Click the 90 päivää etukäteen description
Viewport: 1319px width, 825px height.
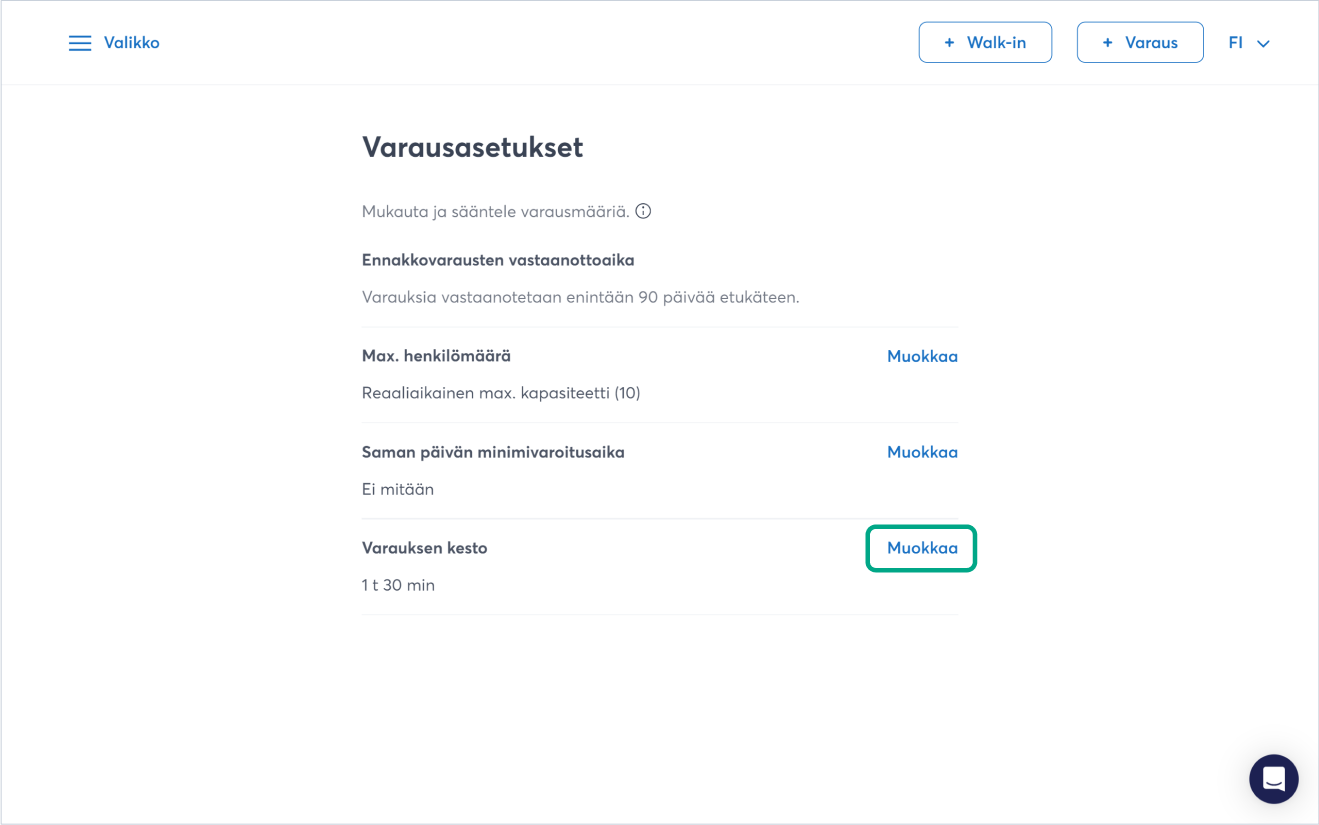(x=580, y=297)
